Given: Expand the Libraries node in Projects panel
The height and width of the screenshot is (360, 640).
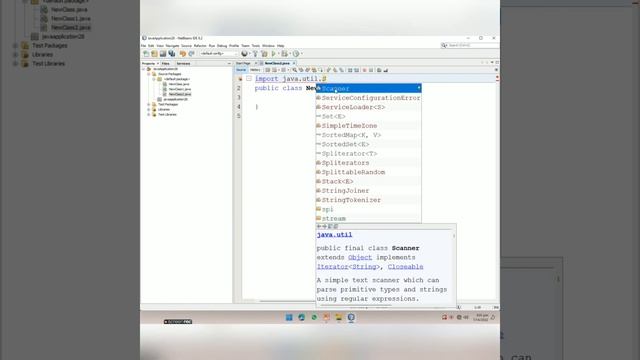Looking at the screenshot, I should (149, 109).
